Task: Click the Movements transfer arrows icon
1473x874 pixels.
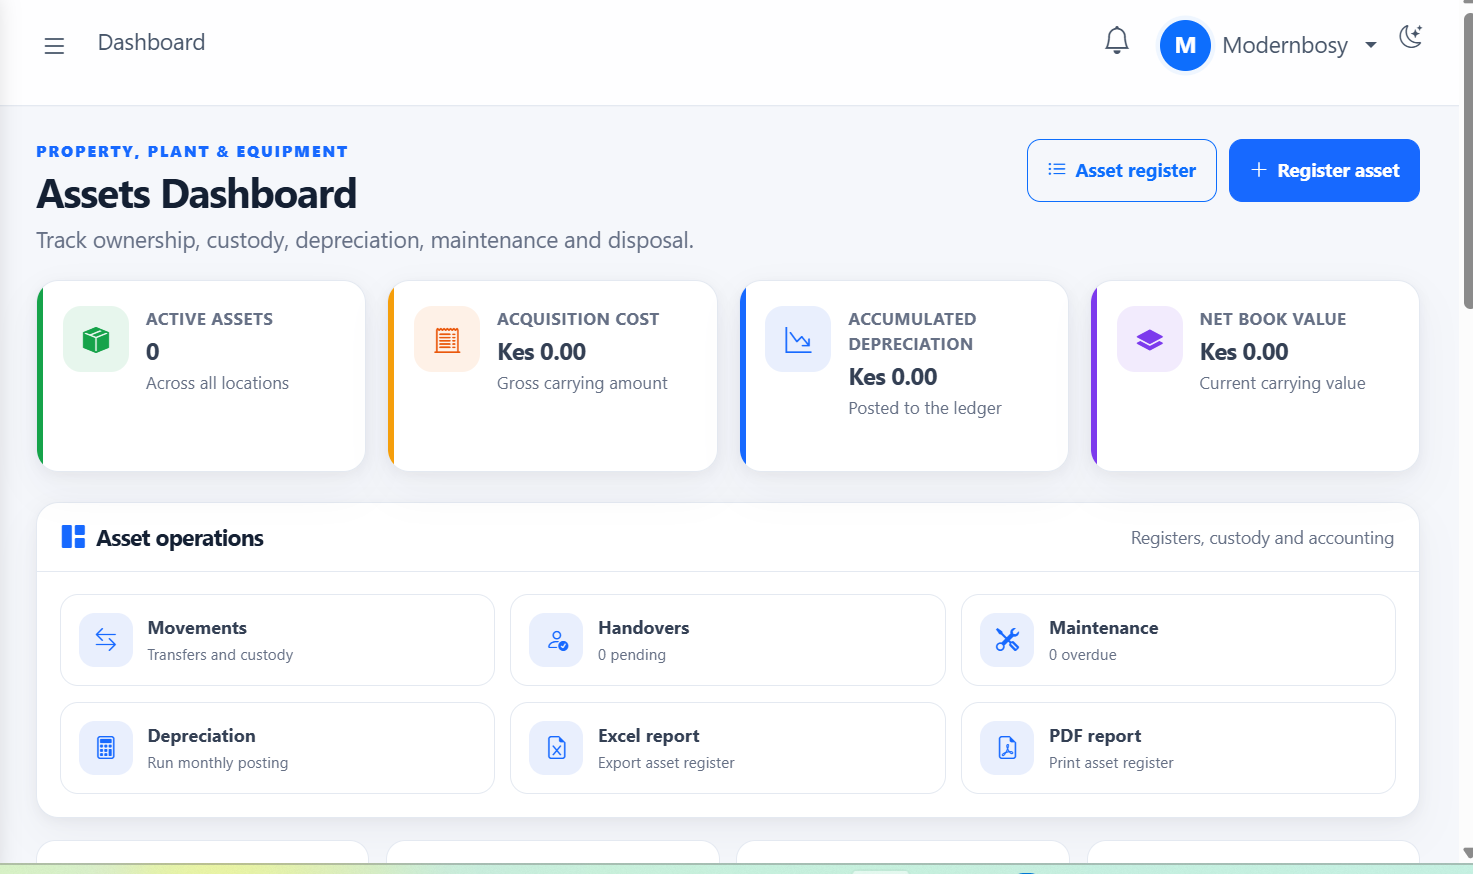Action: [106, 640]
